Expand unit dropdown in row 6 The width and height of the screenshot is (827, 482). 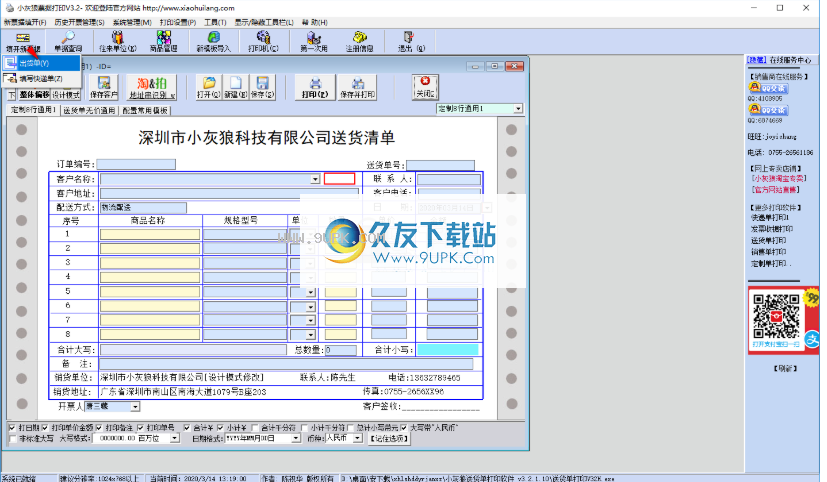coord(311,306)
